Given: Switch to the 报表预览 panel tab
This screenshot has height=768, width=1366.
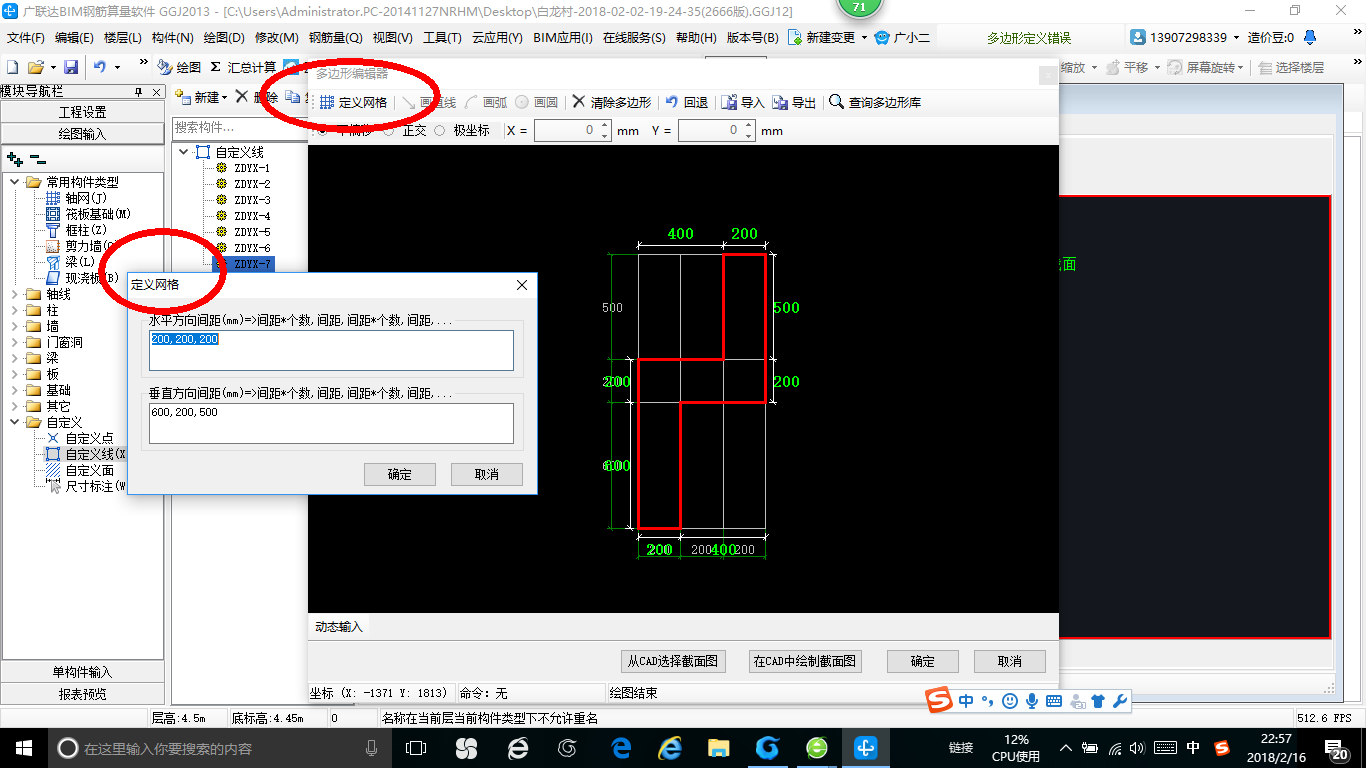Looking at the screenshot, I should [82, 694].
